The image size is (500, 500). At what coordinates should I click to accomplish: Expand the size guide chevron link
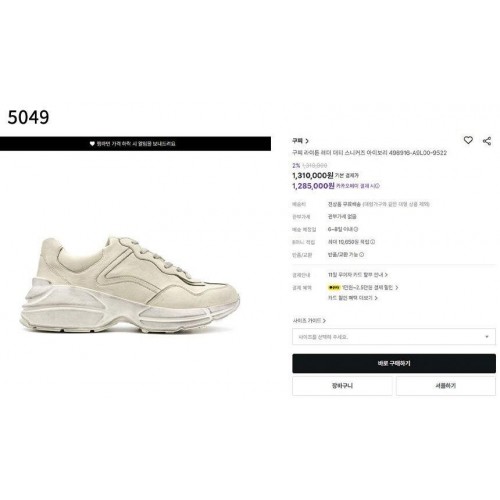click(x=309, y=321)
